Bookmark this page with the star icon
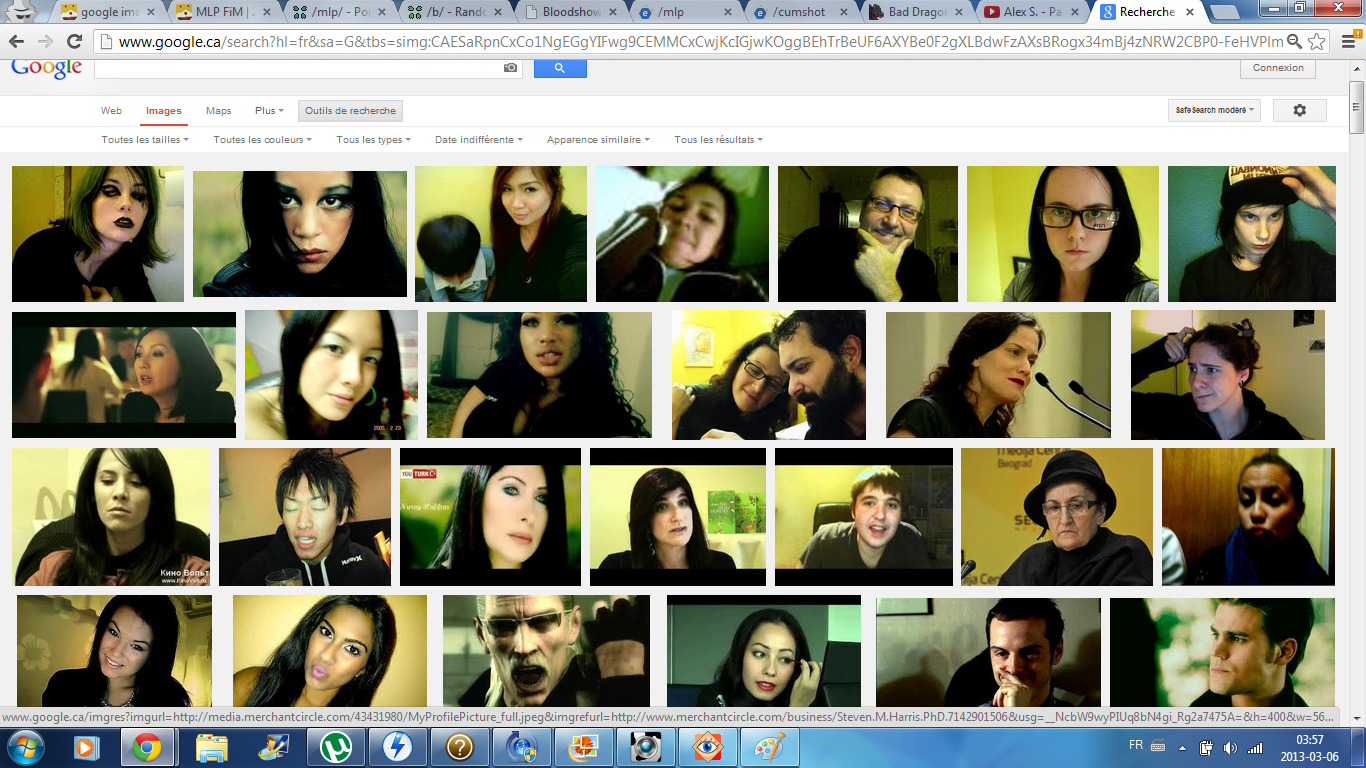Image resolution: width=1366 pixels, height=768 pixels. 1317,42
